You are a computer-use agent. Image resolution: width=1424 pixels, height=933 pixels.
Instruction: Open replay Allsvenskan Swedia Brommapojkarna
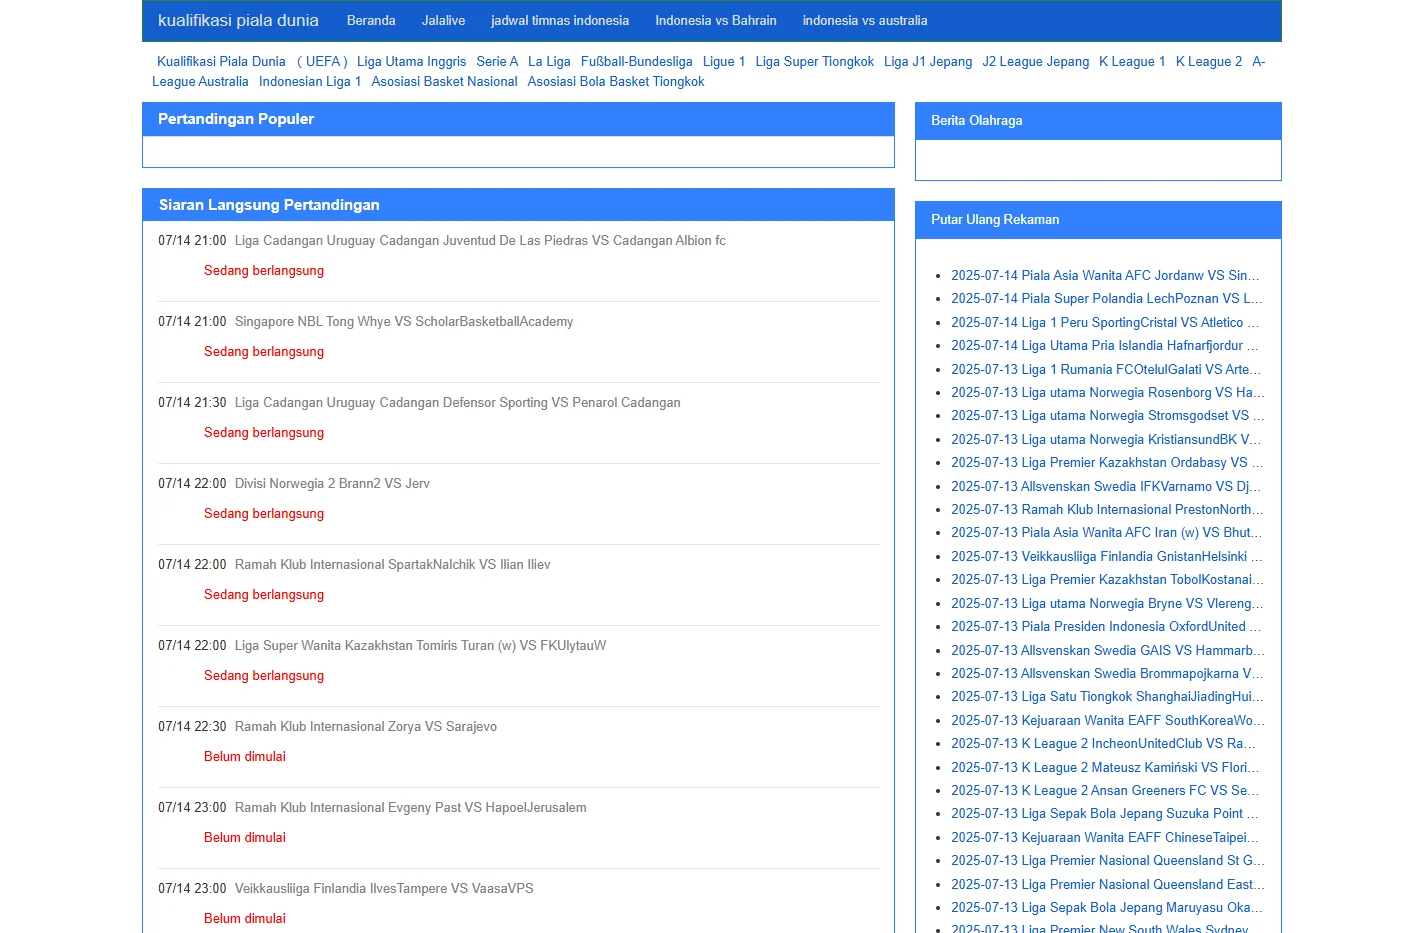1107,673
